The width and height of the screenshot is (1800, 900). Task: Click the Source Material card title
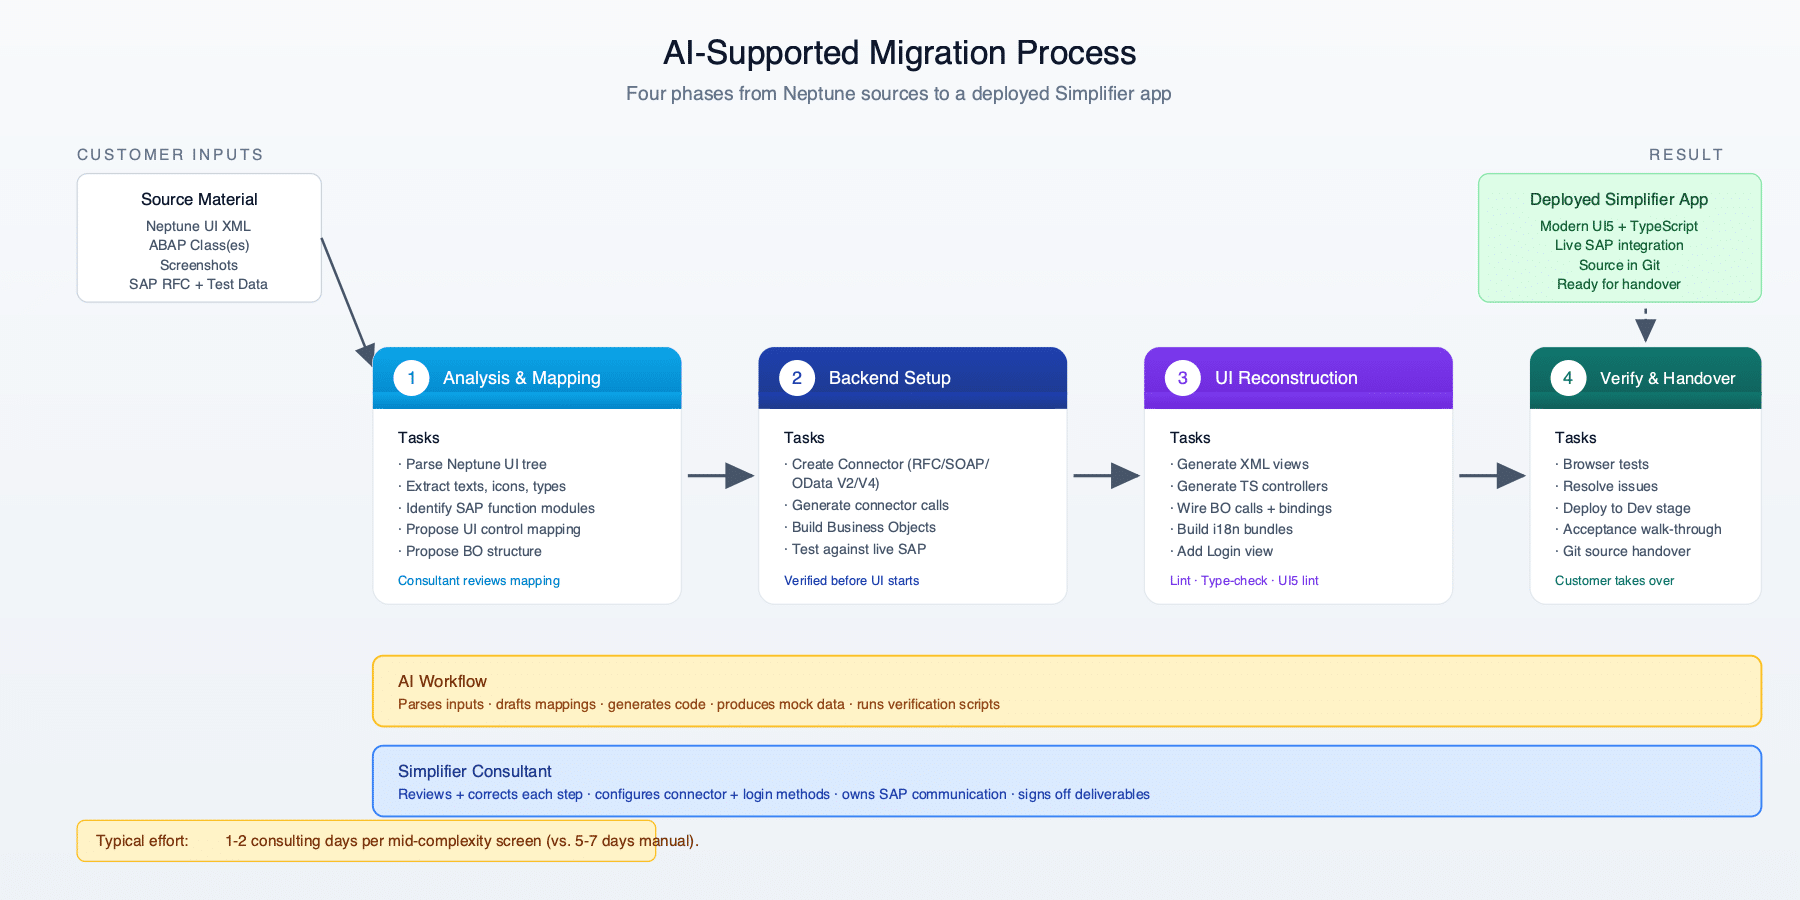199,199
